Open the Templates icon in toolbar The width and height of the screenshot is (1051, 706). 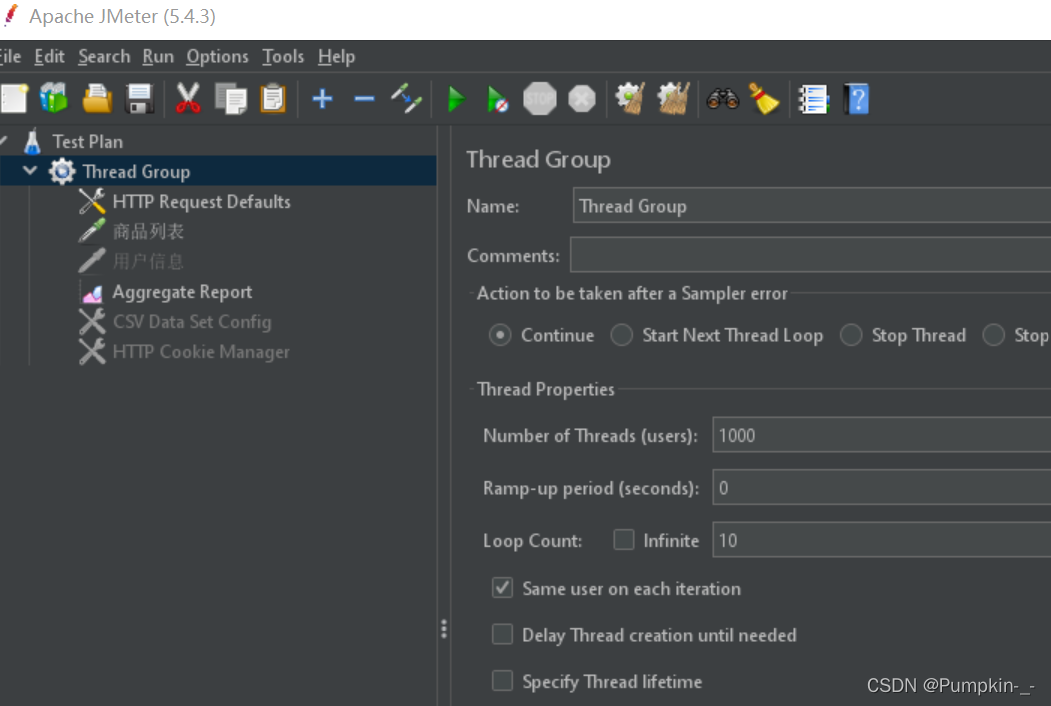pyautogui.click(x=54, y=99)
